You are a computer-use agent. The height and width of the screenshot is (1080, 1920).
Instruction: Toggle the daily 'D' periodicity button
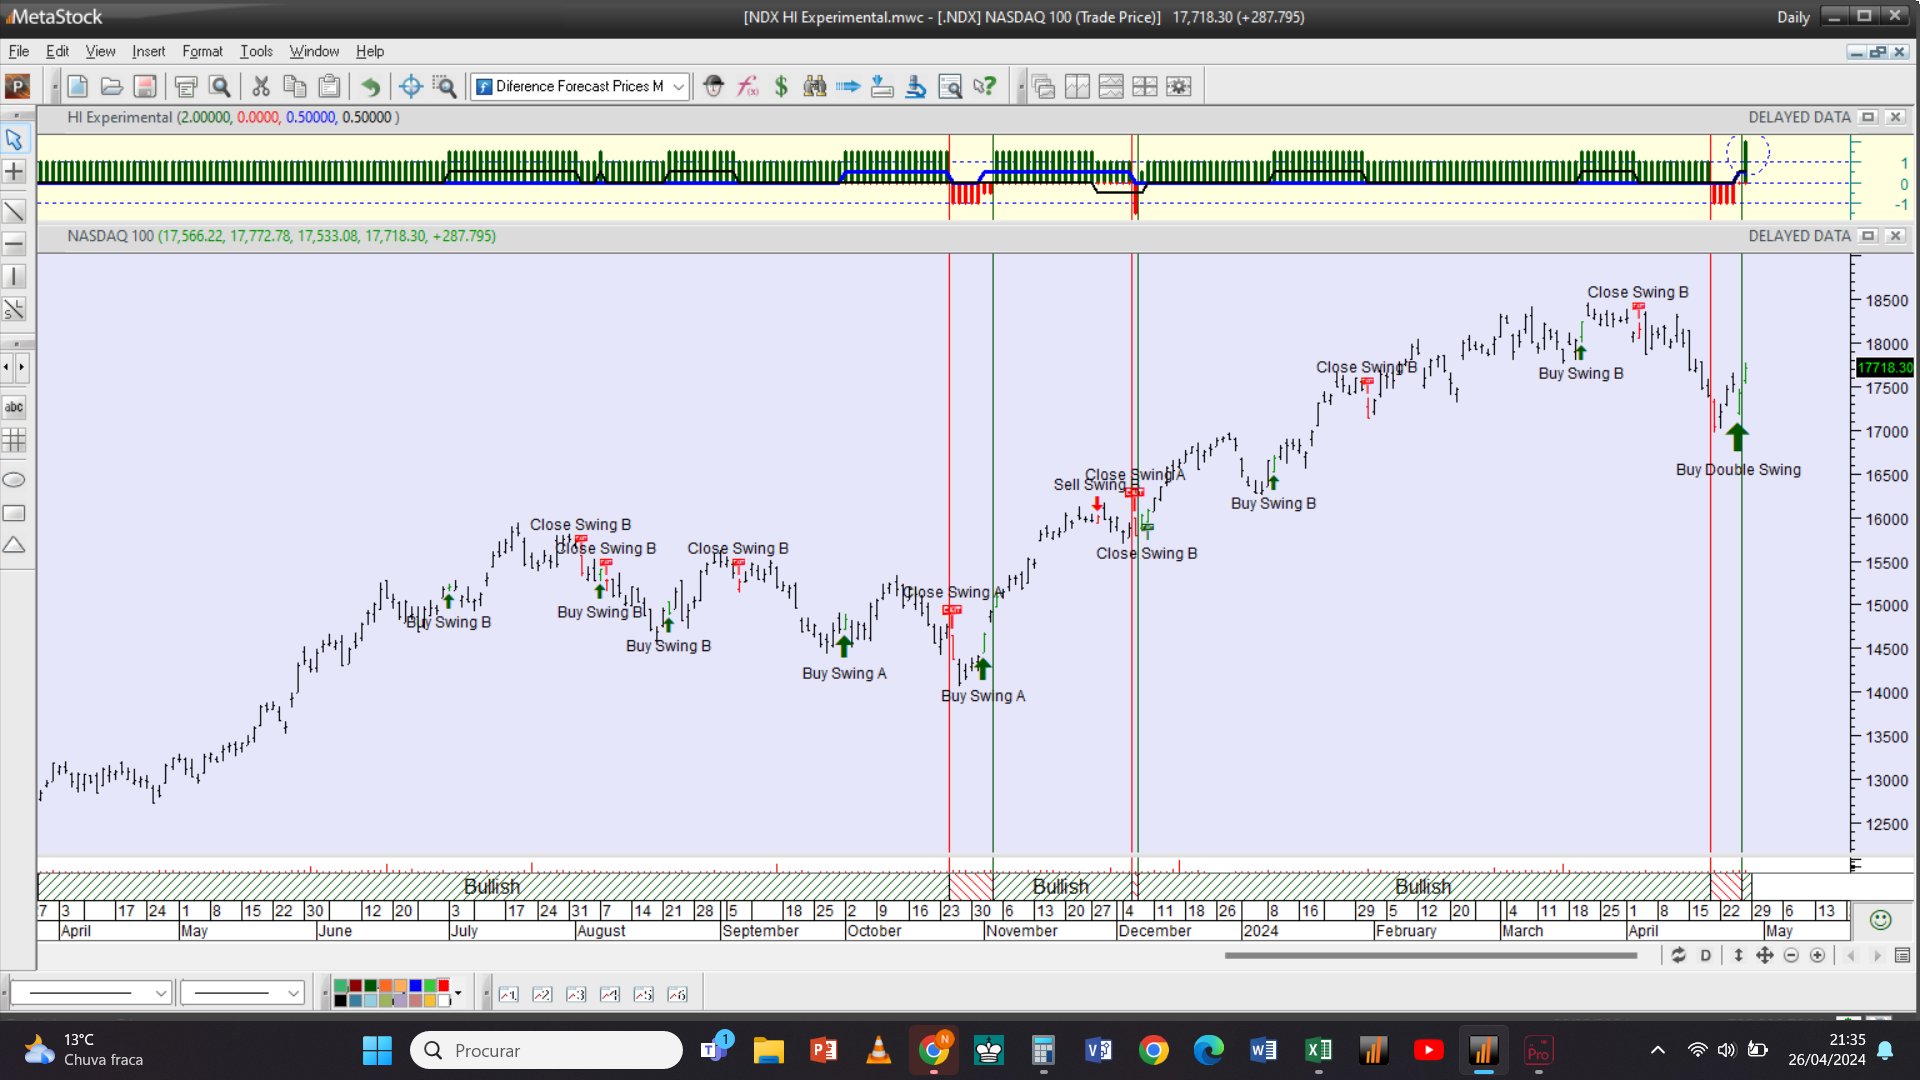coord(1705,955)
